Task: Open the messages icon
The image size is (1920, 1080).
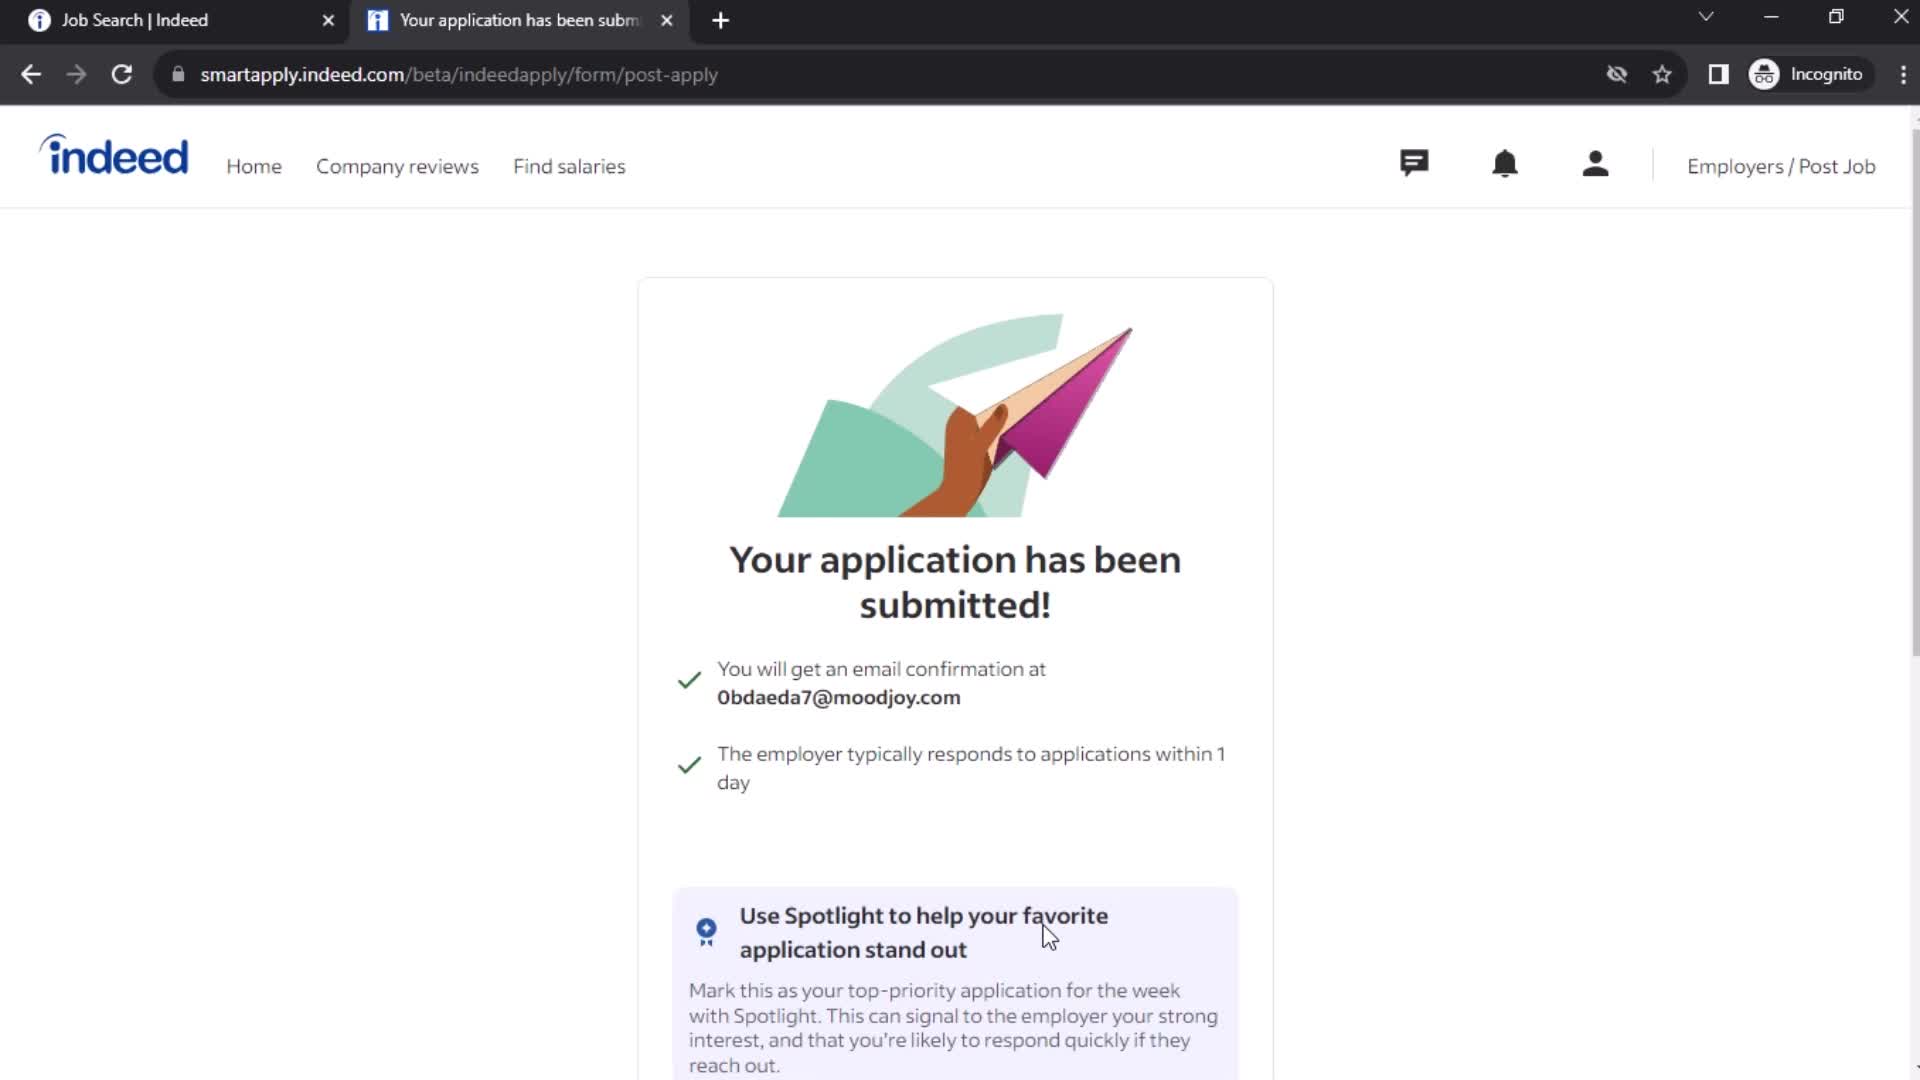Action: point(1414,164)
